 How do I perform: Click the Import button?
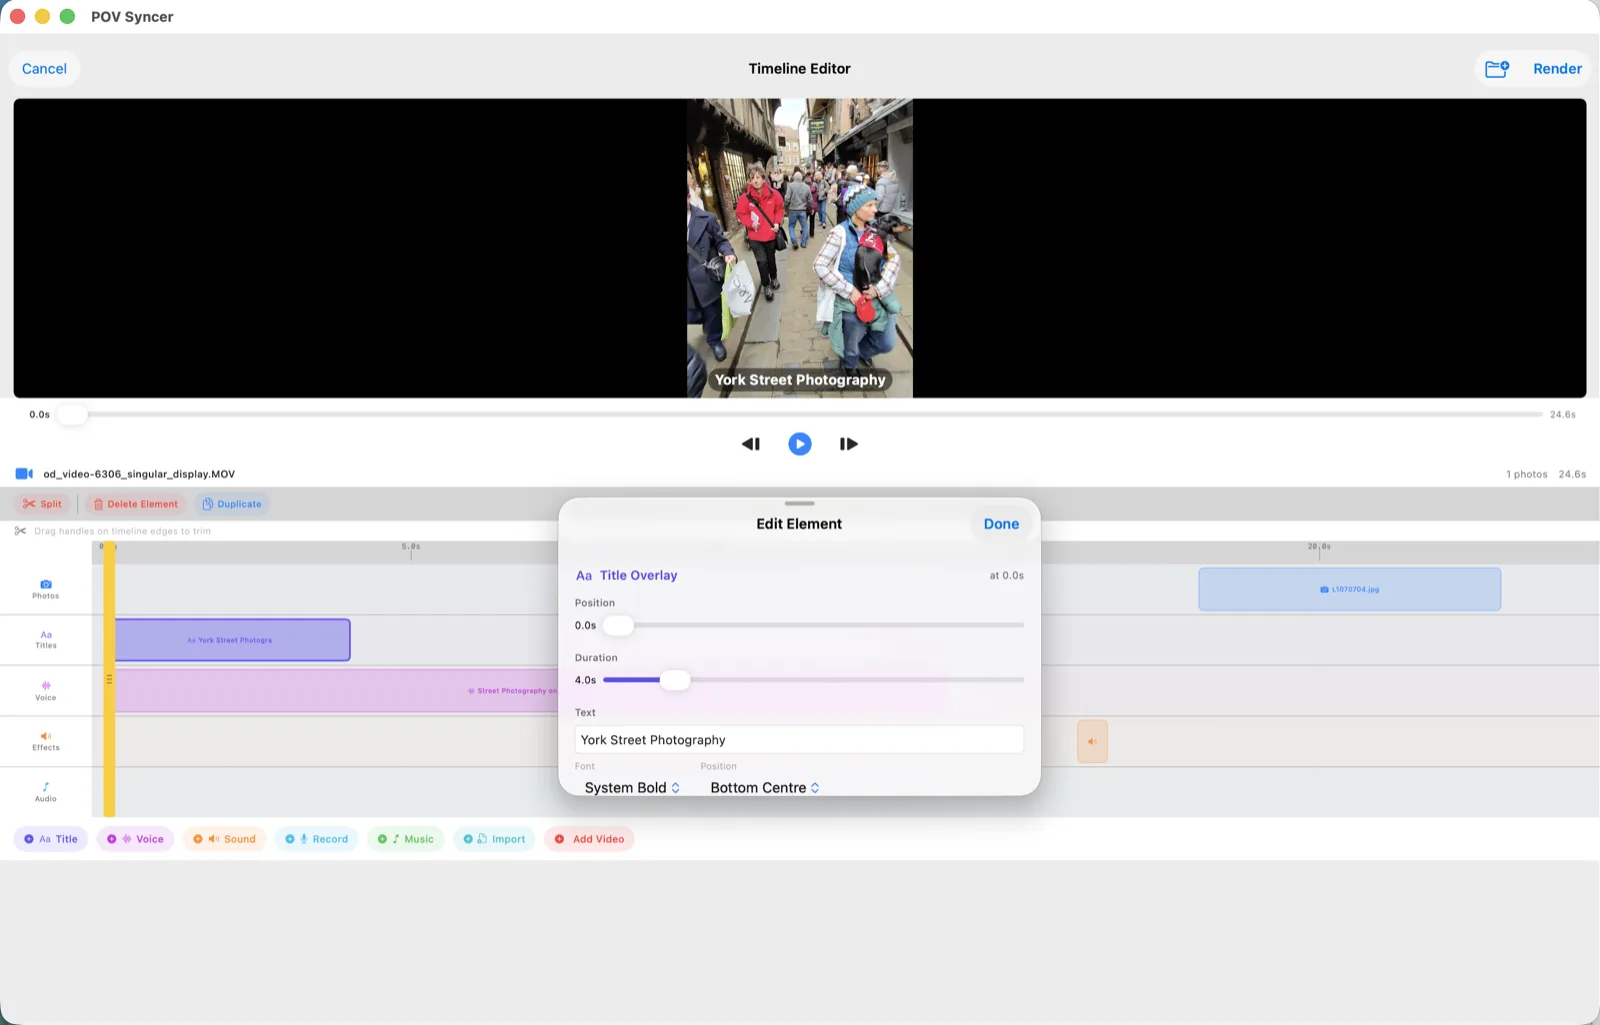[494, 839]
